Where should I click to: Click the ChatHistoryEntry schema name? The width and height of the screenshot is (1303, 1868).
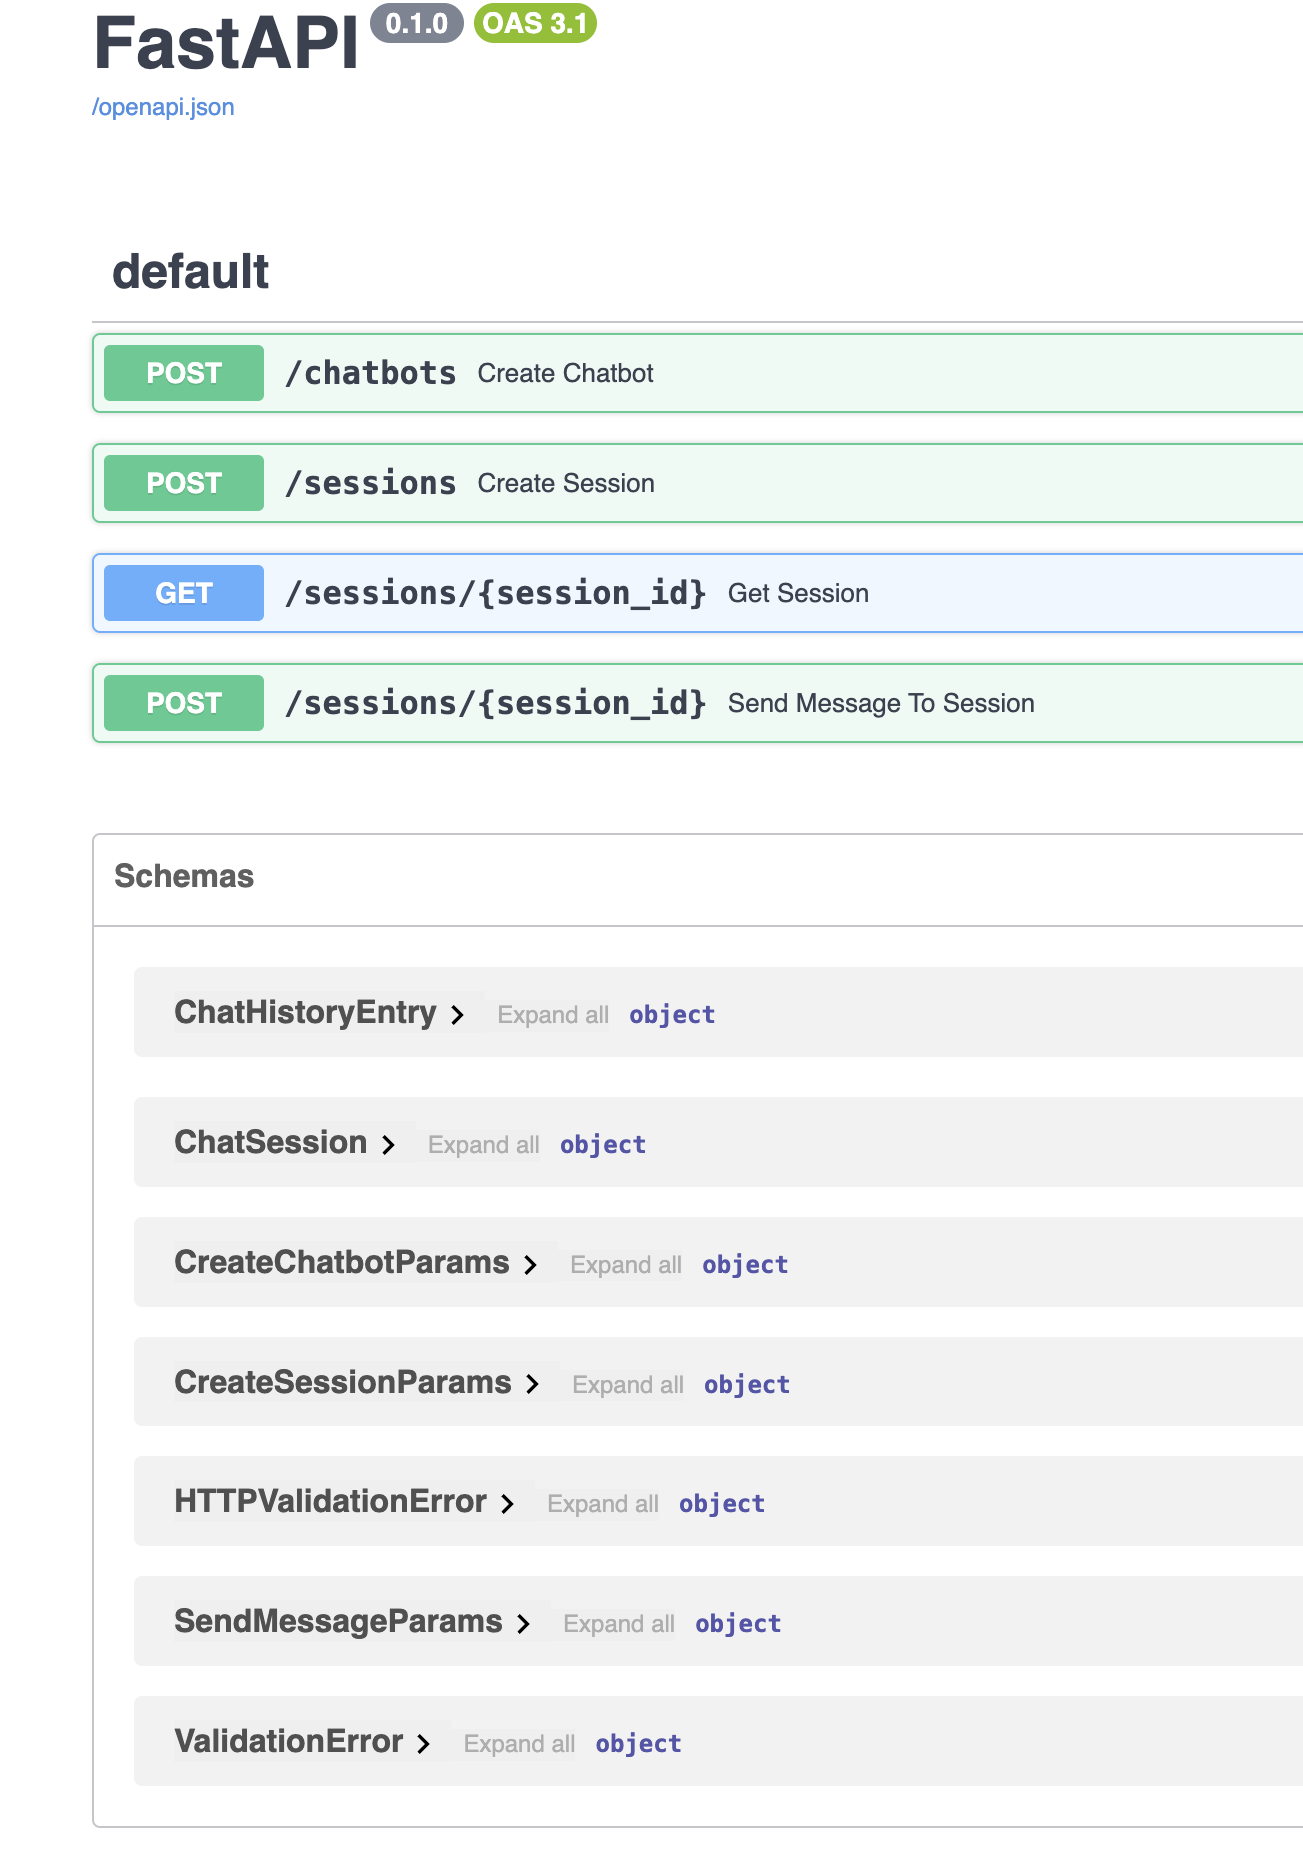pyautogui.click(x=305, y=1012)
